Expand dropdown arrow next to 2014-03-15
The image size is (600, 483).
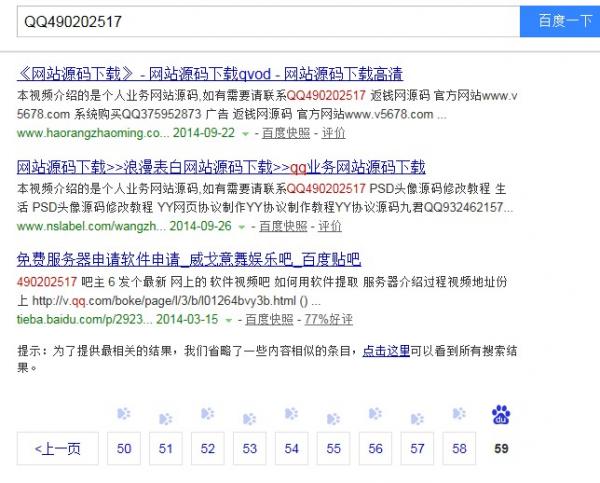pos(228,320)
